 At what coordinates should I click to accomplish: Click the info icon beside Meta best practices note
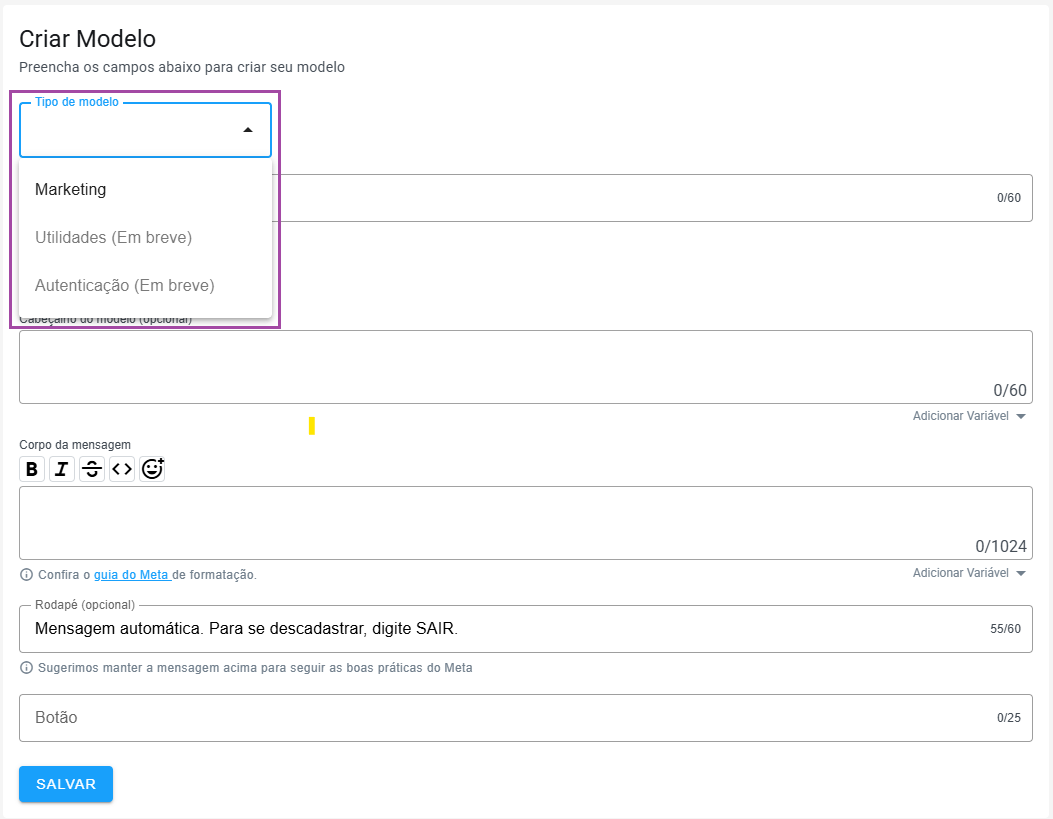26,668
